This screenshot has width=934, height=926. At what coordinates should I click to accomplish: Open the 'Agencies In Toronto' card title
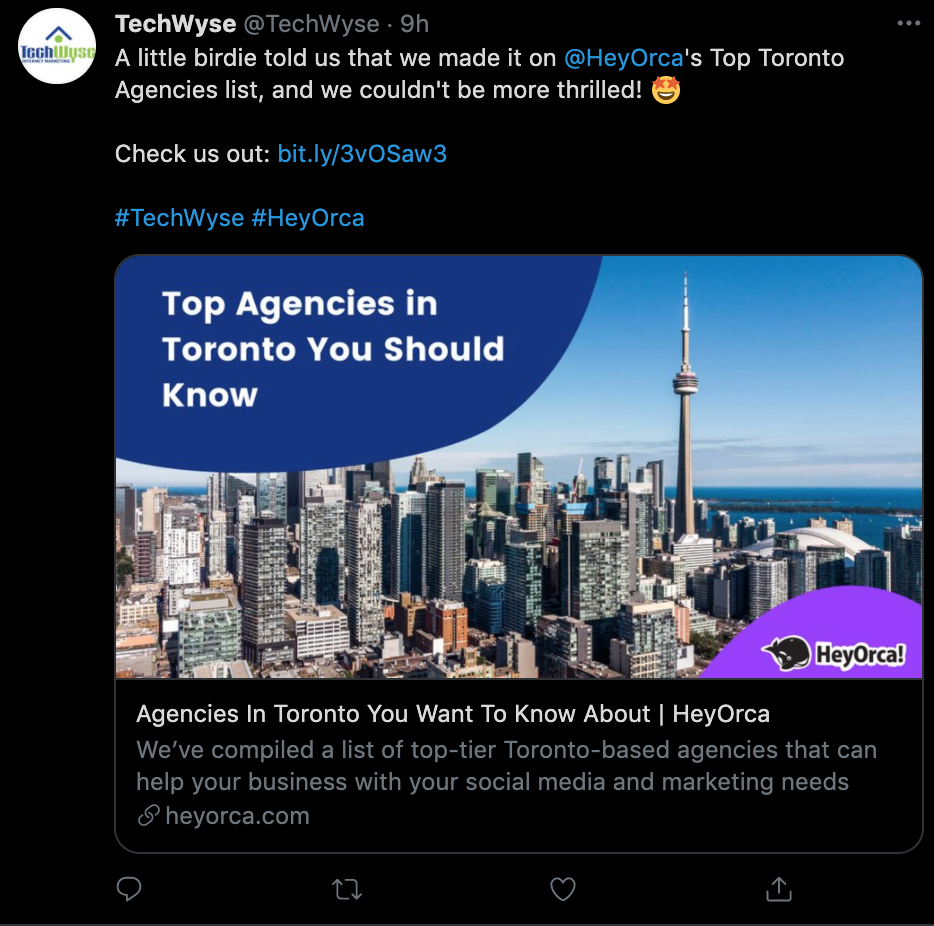coord(453,713)
